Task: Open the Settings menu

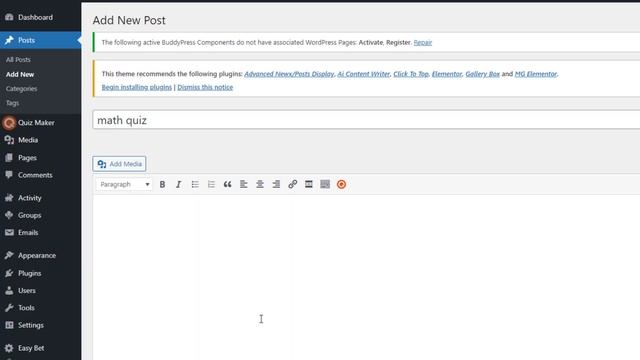Action: (31, 325)
